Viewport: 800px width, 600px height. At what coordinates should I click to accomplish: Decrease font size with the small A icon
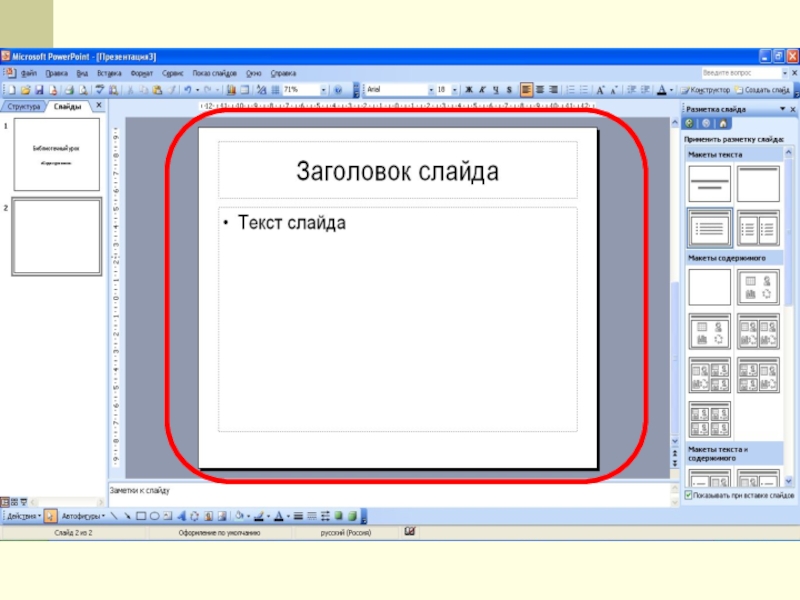pos(614,90)
